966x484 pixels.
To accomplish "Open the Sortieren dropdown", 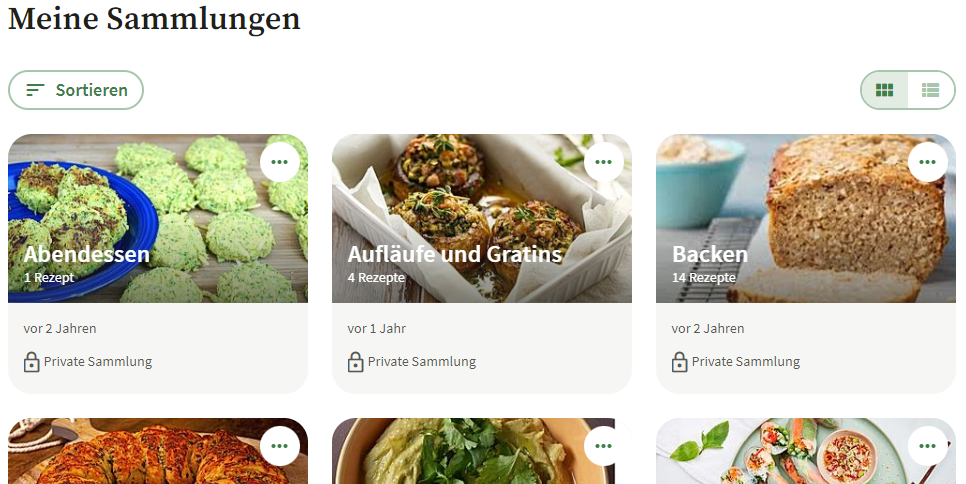I will [76, 90].
